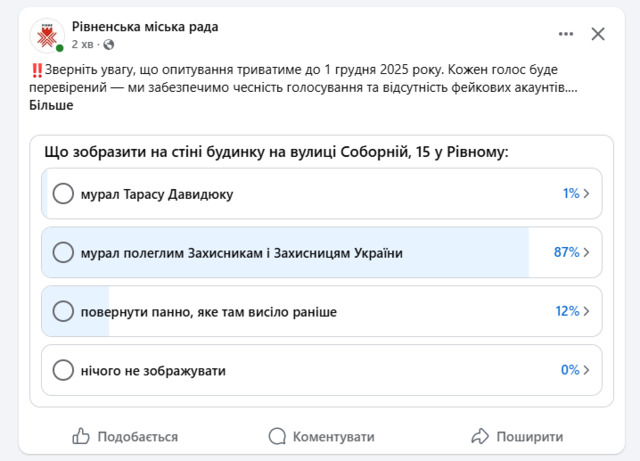
Task: Select radio for мурал полеглим Захисникам
Action: (x=63, y=253)
